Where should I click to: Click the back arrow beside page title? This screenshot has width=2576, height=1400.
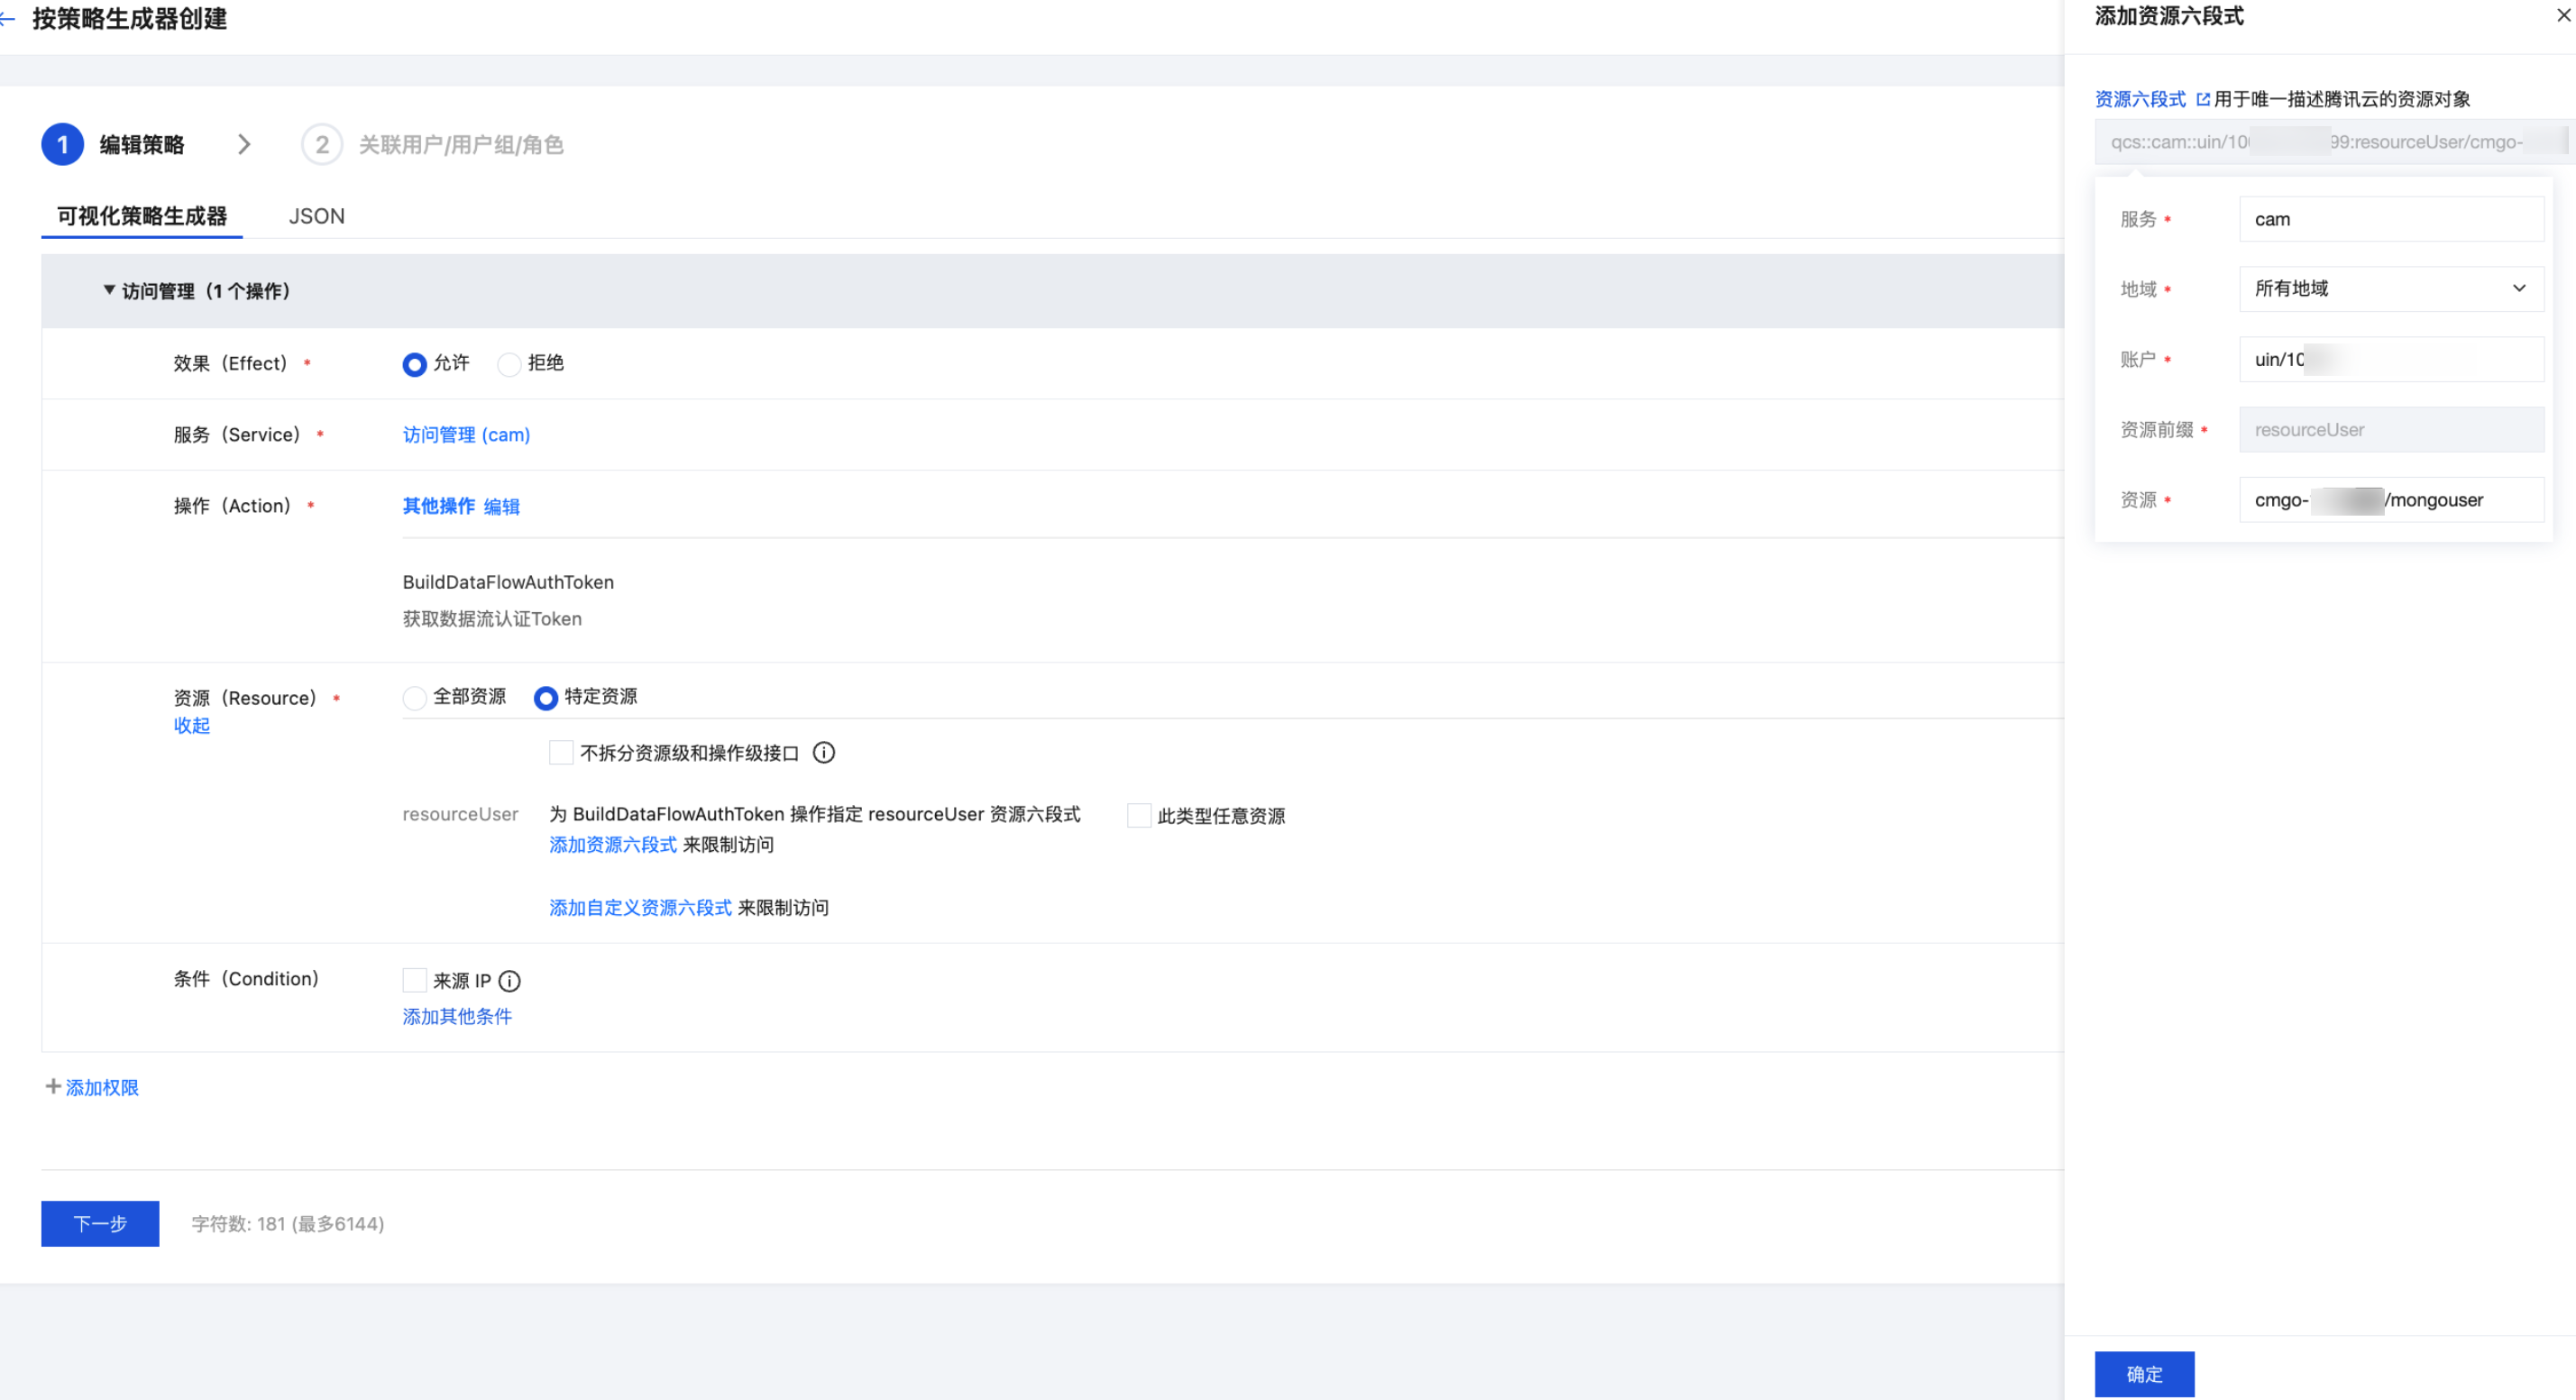tap(8, 19)
